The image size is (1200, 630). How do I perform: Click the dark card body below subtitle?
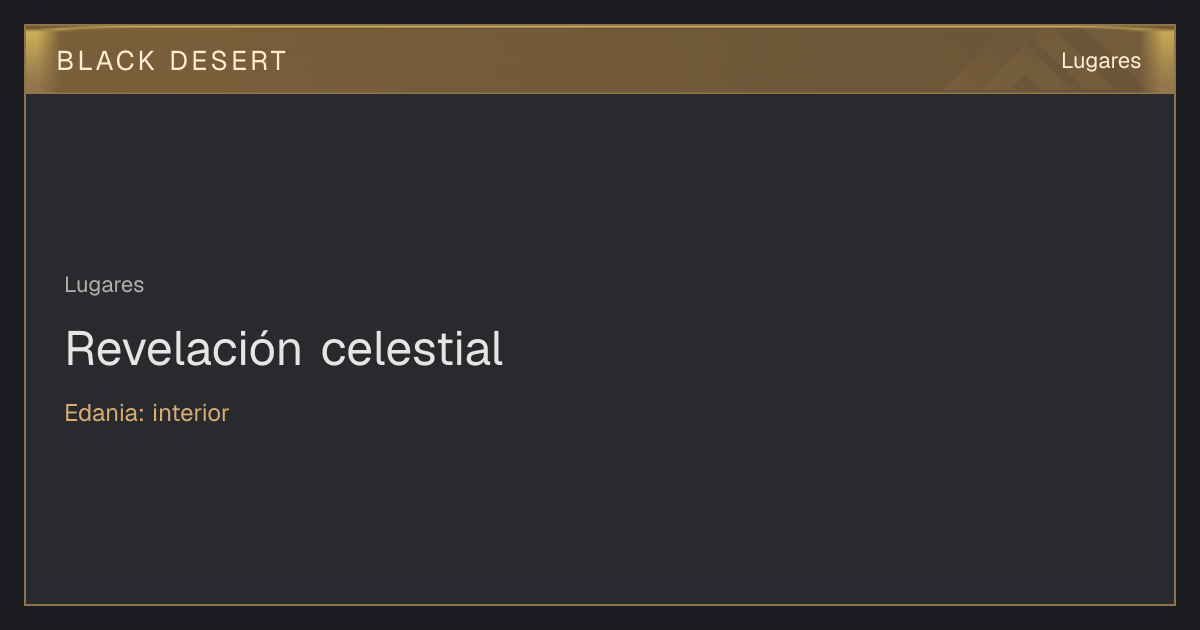[x=600, y=510]
